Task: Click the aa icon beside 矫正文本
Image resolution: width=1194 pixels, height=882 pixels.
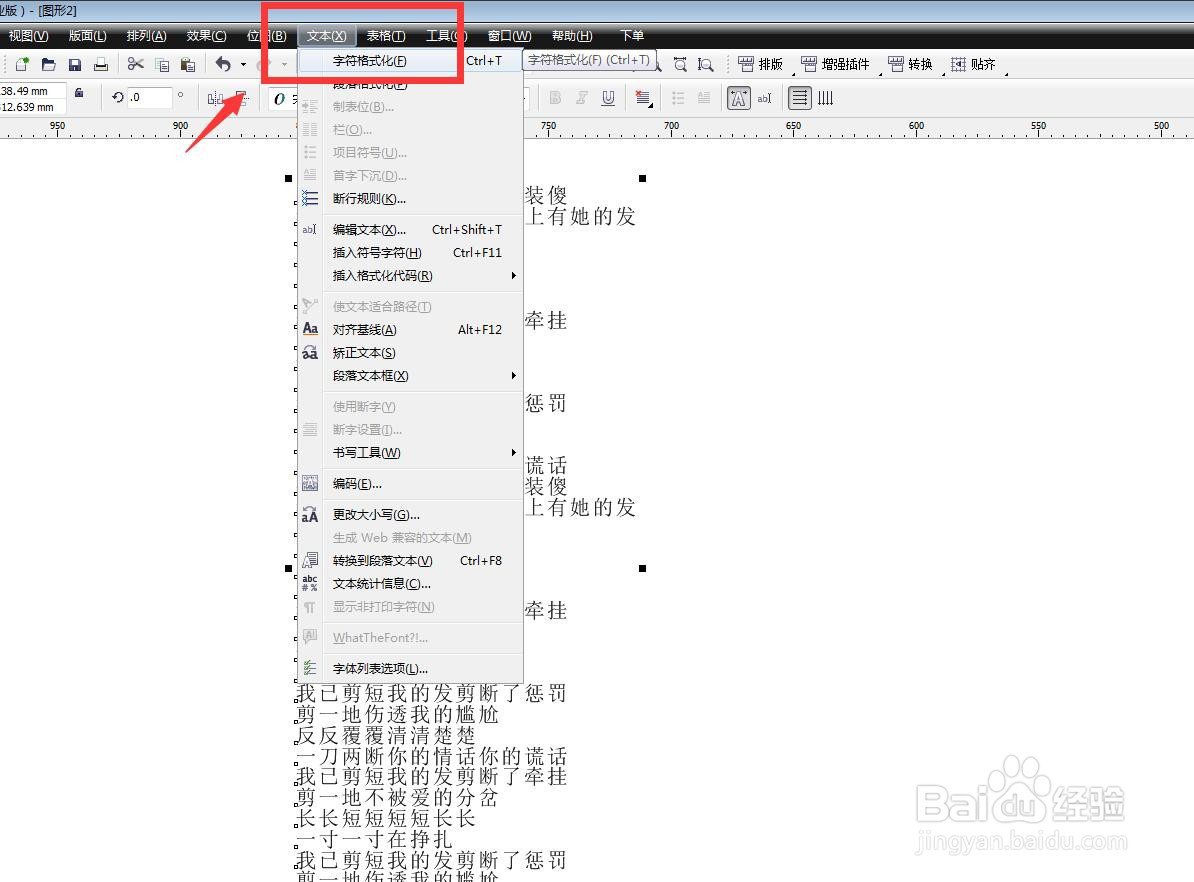Action: point(310,353)
